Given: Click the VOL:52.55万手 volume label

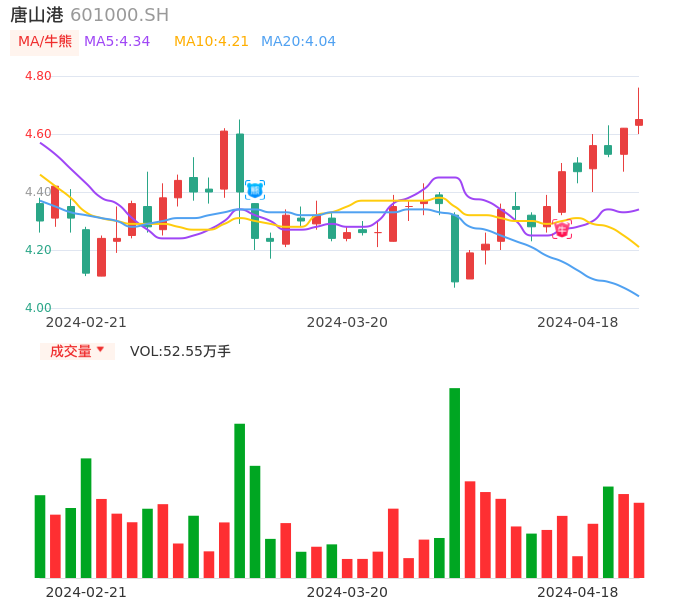Looking at the screenshot, I should tap(180, 351).
